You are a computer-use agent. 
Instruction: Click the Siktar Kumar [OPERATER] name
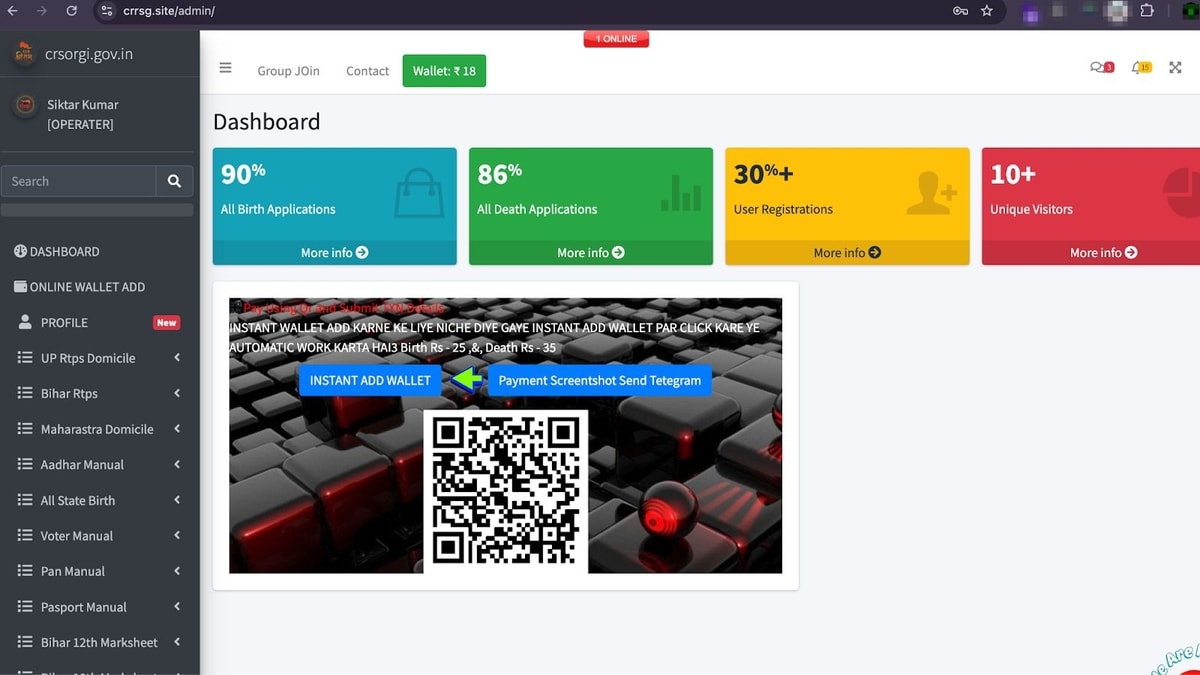pos(82,114)
